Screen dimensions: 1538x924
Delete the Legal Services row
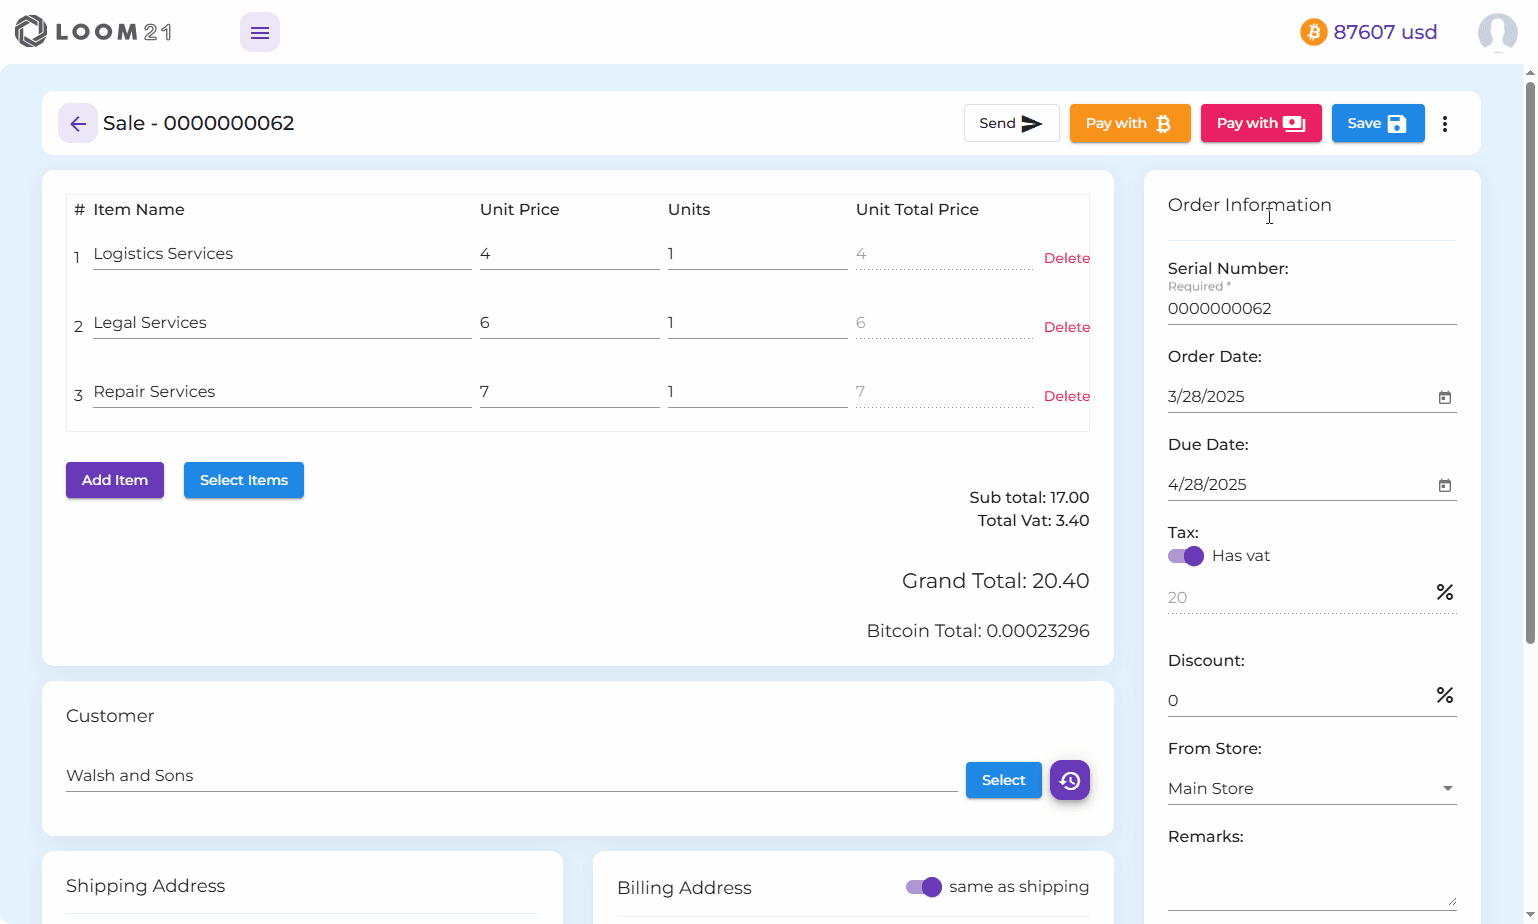pyautogui.click(x=1066, y=327)
